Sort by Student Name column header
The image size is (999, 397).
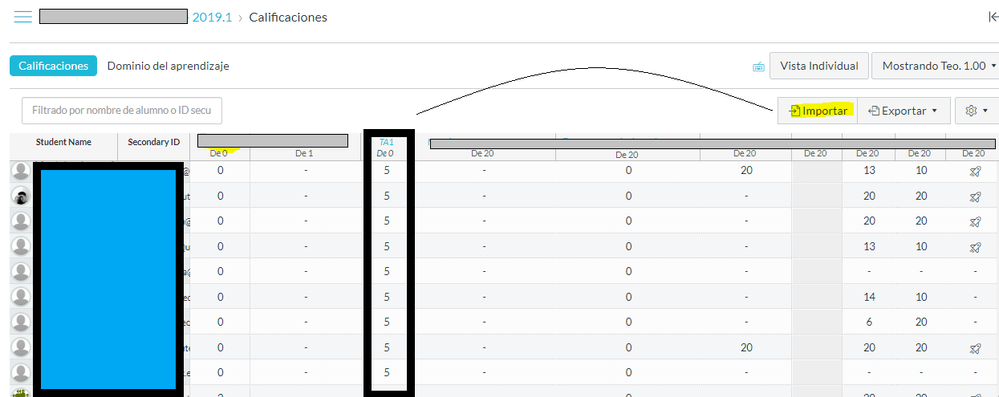point(64,142)
